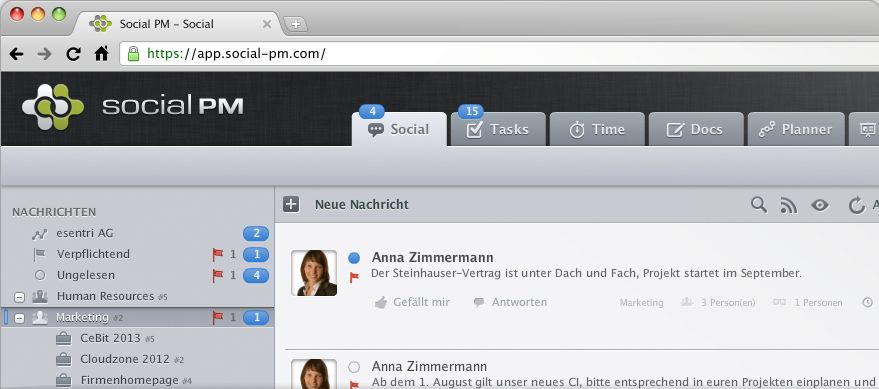Click red flag under Steinhauser message dot
879x389 pixels.
[x=354, y=277]
